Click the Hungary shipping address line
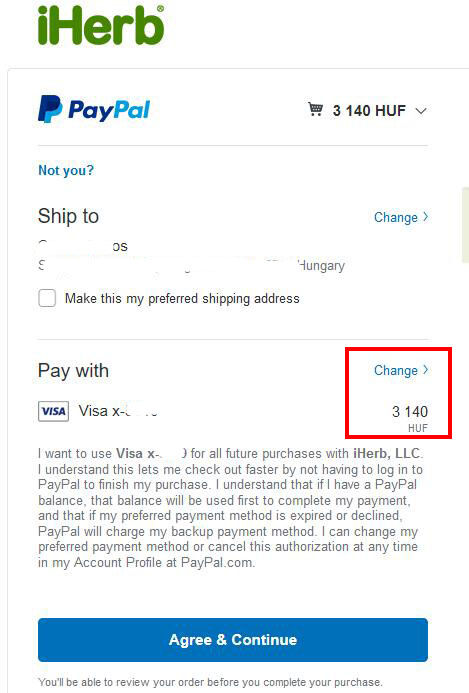The height and width of the screenshot is (693, 469). tap(191, 266)
